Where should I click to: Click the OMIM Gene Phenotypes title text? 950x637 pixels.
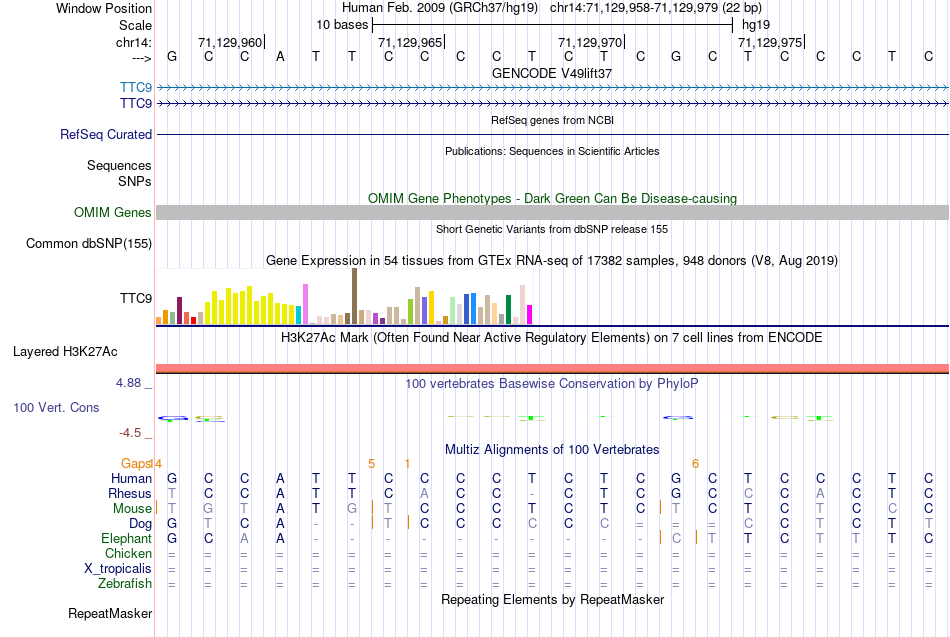(552, 198)
